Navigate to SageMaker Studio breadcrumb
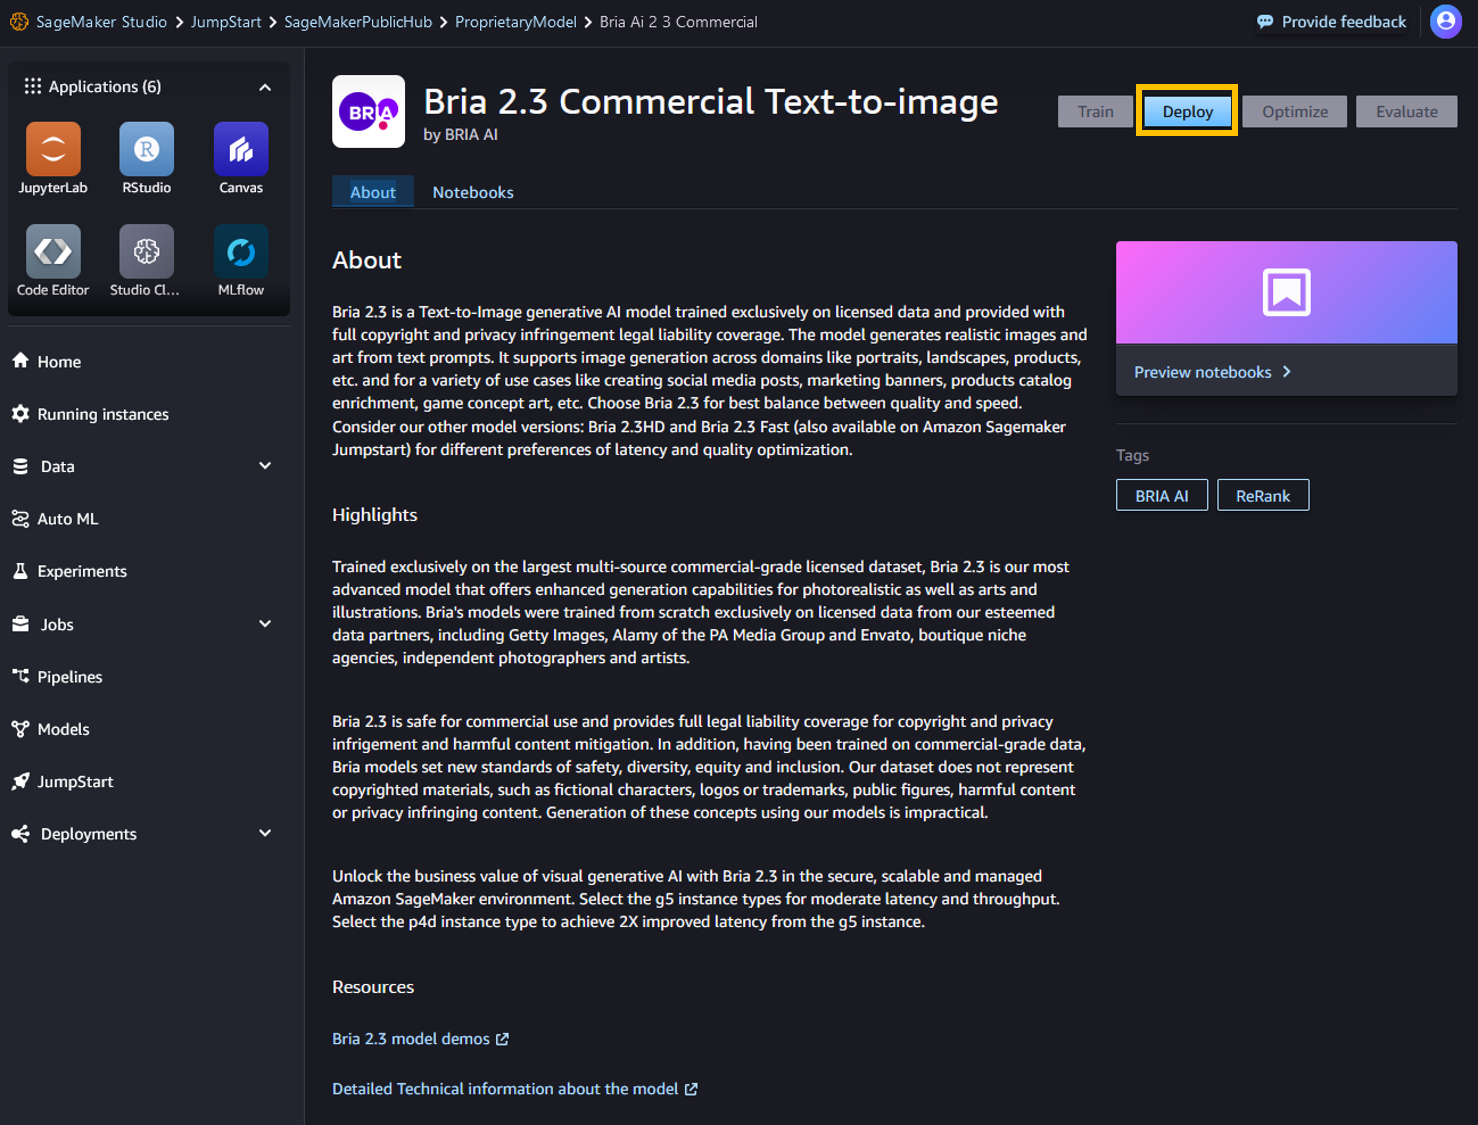Screen dimensions: 1478x1125 [x=101, y=21]
